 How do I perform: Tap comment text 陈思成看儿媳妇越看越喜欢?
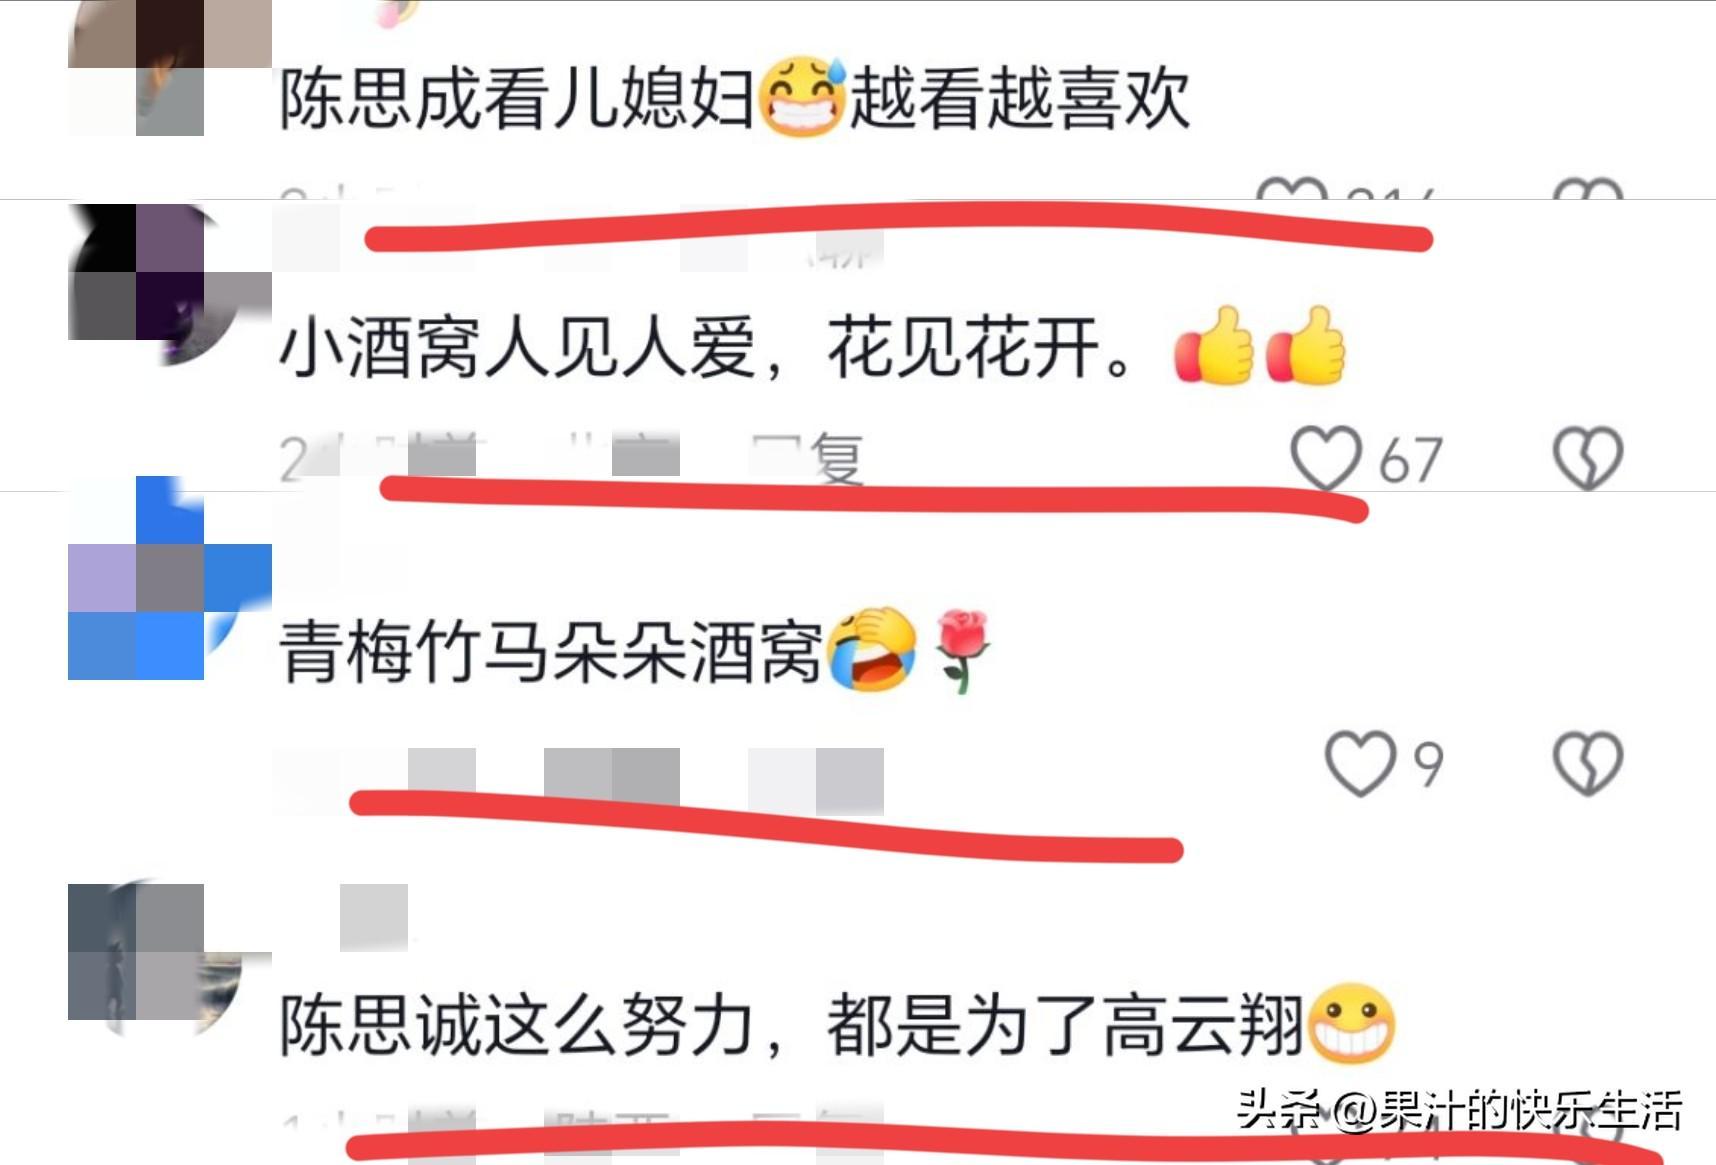tap(735, 98)
